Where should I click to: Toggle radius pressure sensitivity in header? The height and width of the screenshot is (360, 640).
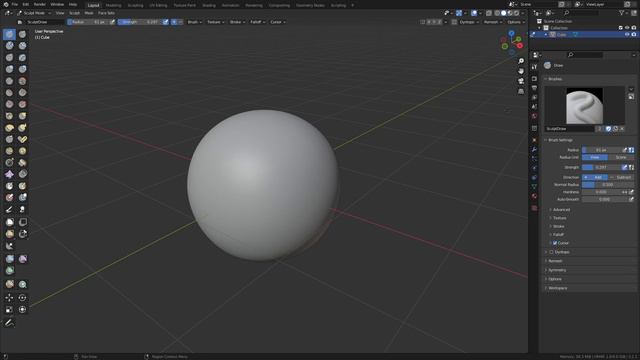(112, 22)
